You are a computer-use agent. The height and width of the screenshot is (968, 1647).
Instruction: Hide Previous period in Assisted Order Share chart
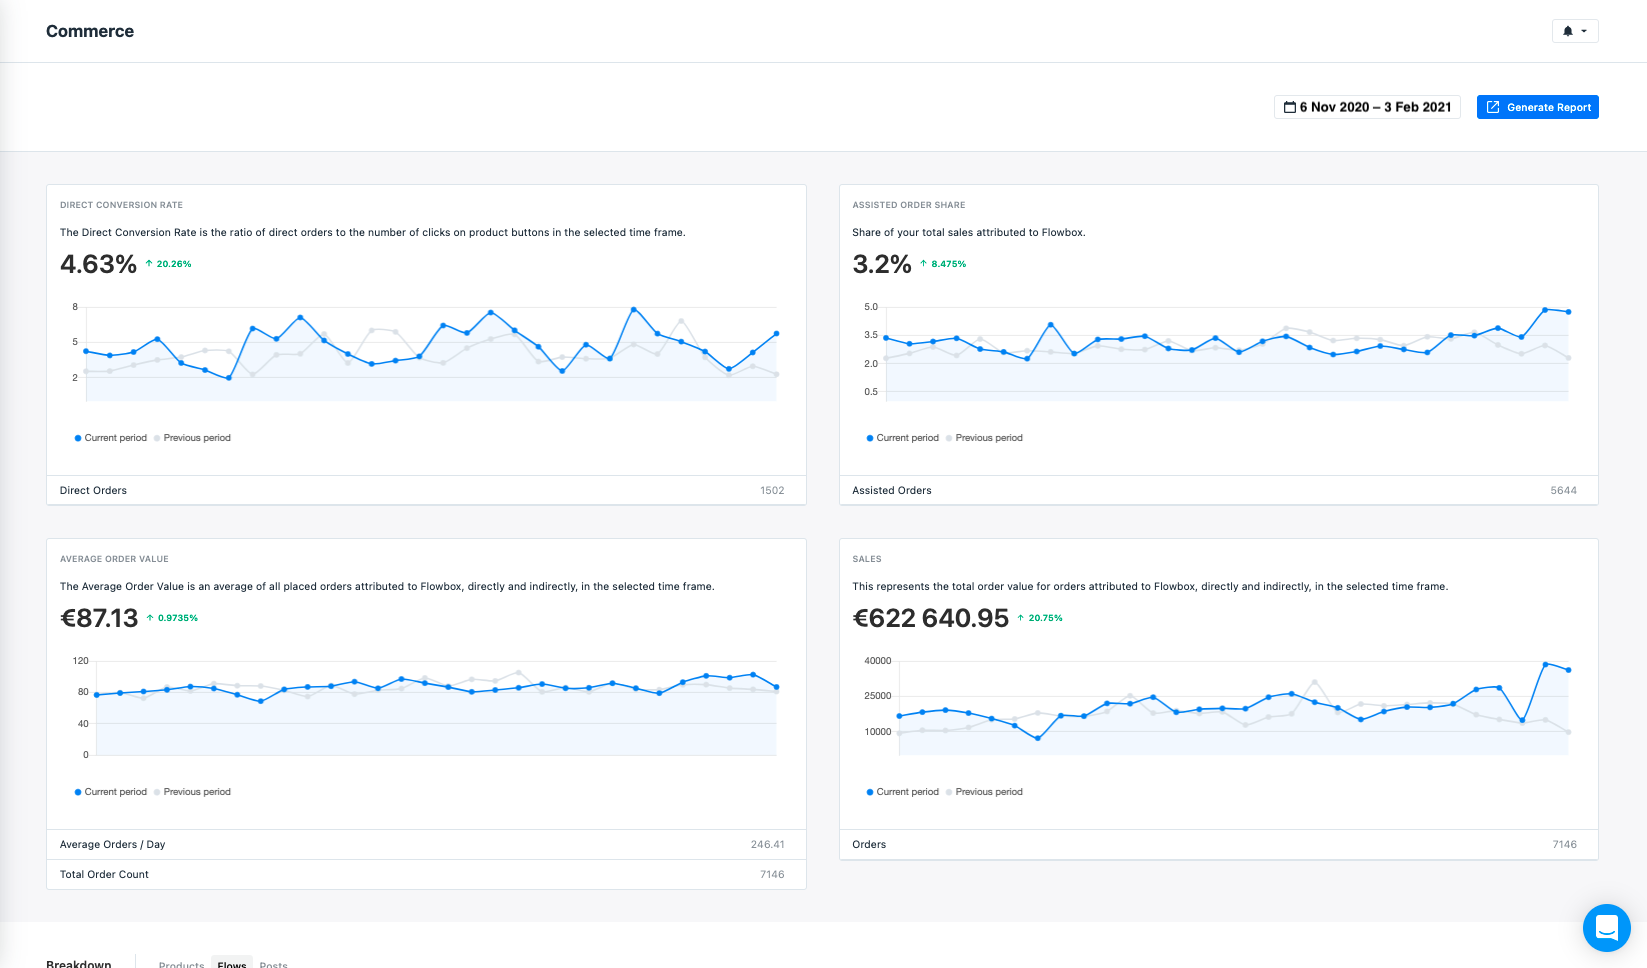coord(985,438)
